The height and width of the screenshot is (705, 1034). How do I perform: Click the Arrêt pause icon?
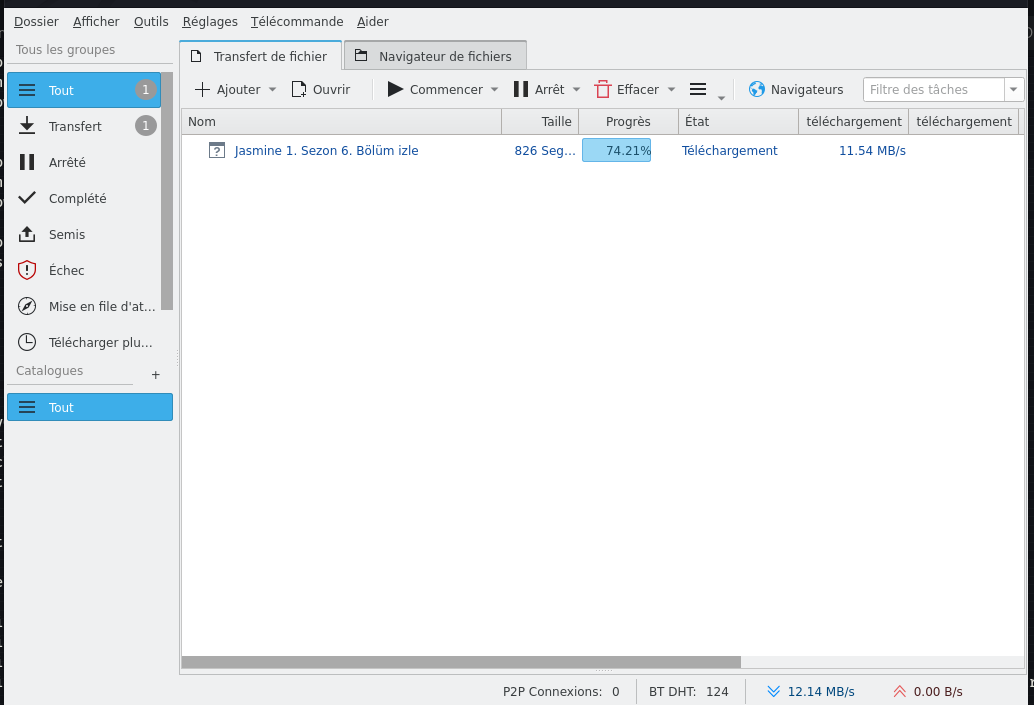point(521,89)
